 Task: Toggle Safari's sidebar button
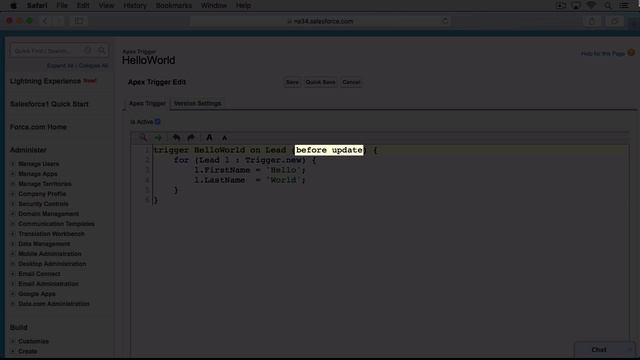click(79, 21)
